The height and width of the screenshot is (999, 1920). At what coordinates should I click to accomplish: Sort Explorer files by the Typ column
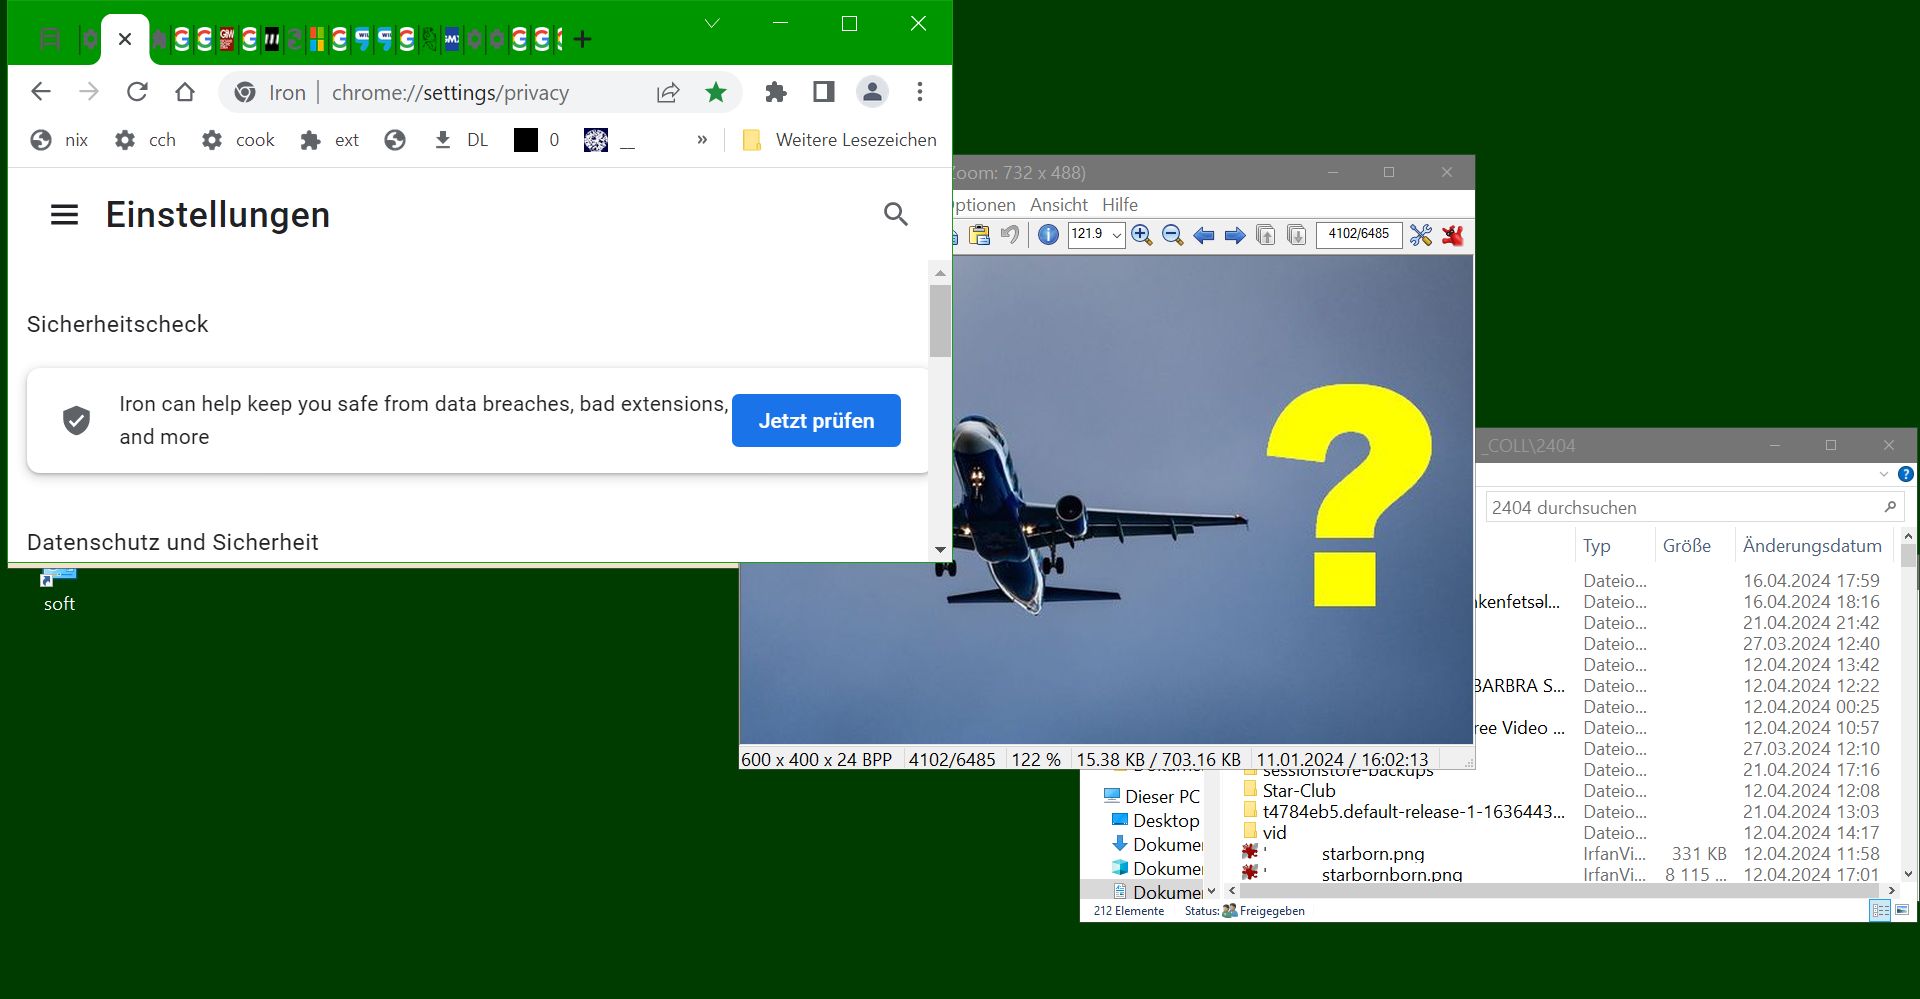1597,546
